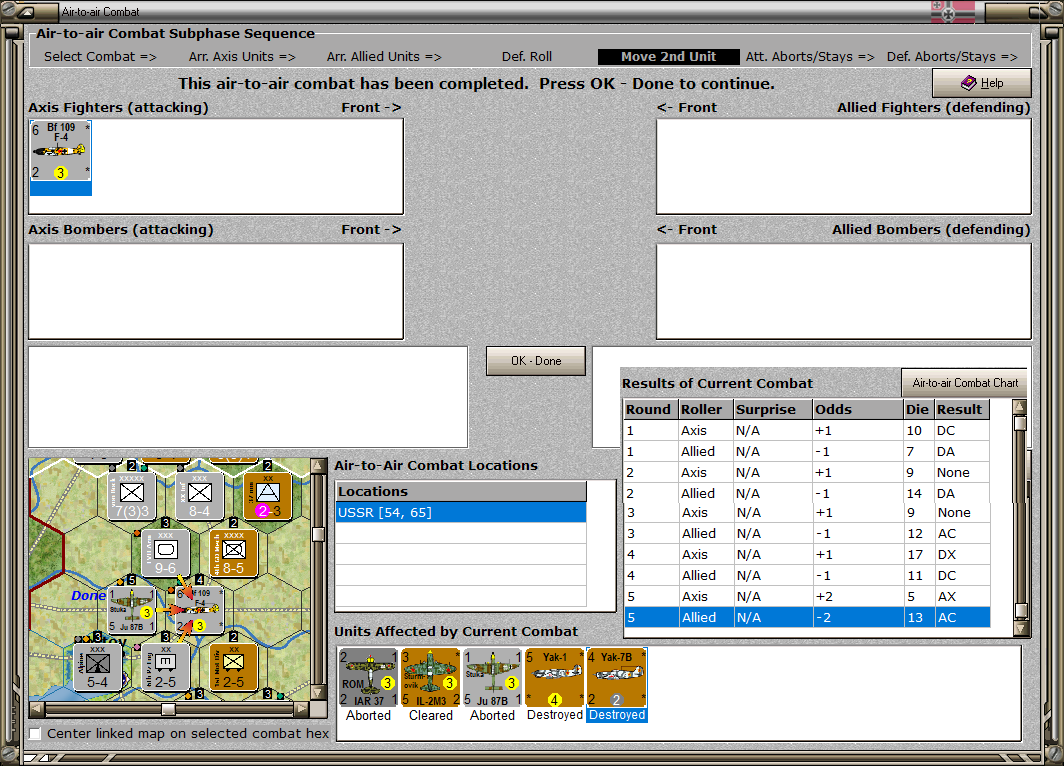Click the Odds column header in results table

pos(858,409)
